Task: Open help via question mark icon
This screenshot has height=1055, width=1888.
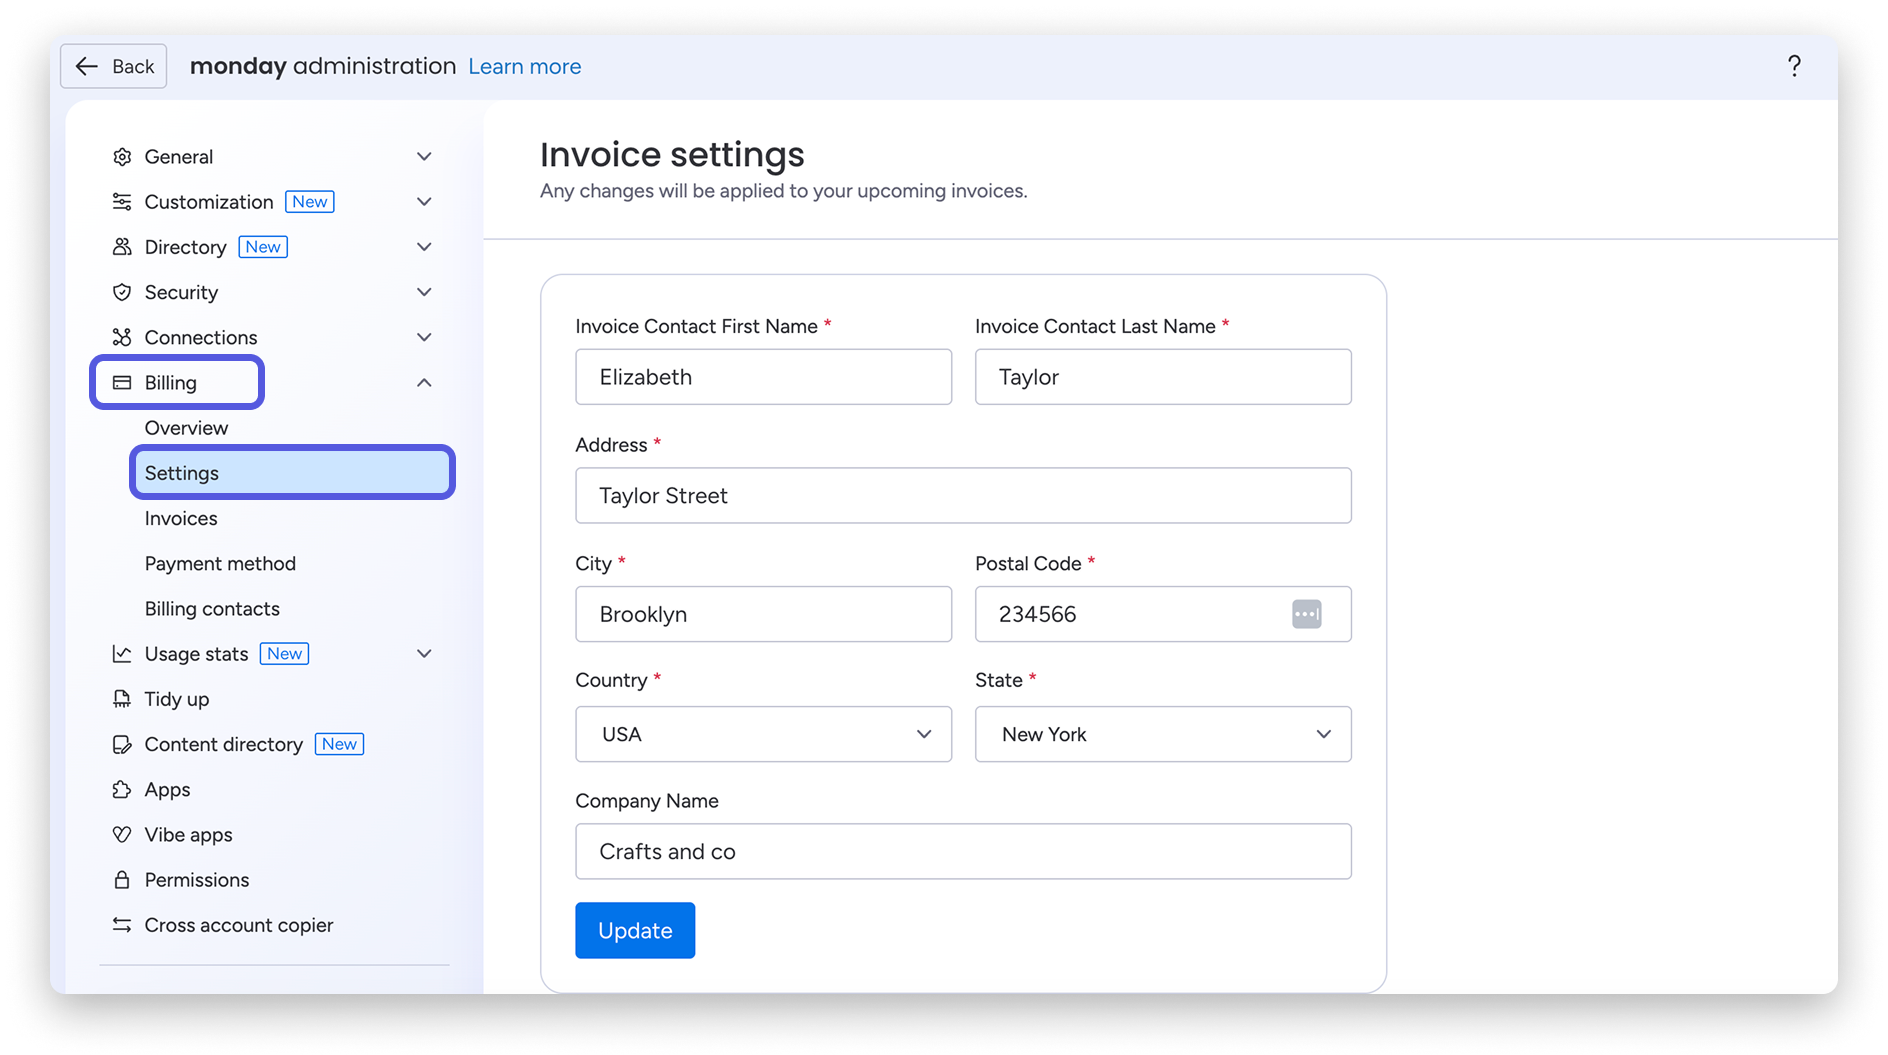Action: pyautogui.click(x=1794, y=66)
